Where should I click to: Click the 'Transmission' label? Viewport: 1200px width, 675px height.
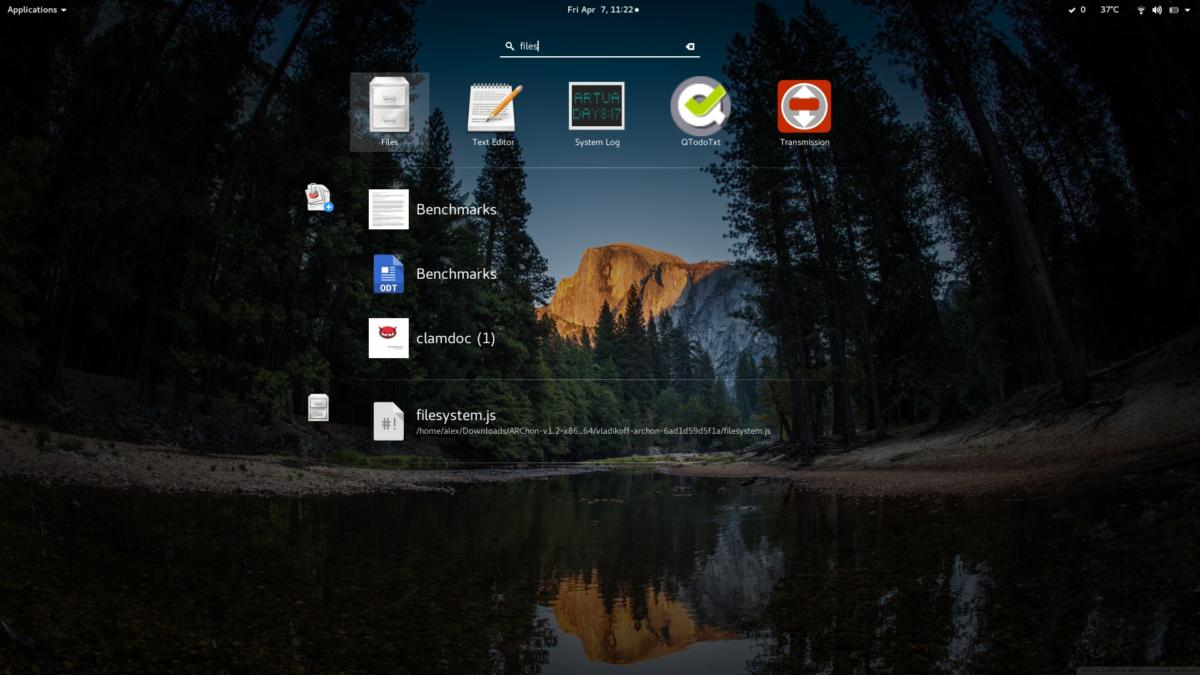point(804,142)
